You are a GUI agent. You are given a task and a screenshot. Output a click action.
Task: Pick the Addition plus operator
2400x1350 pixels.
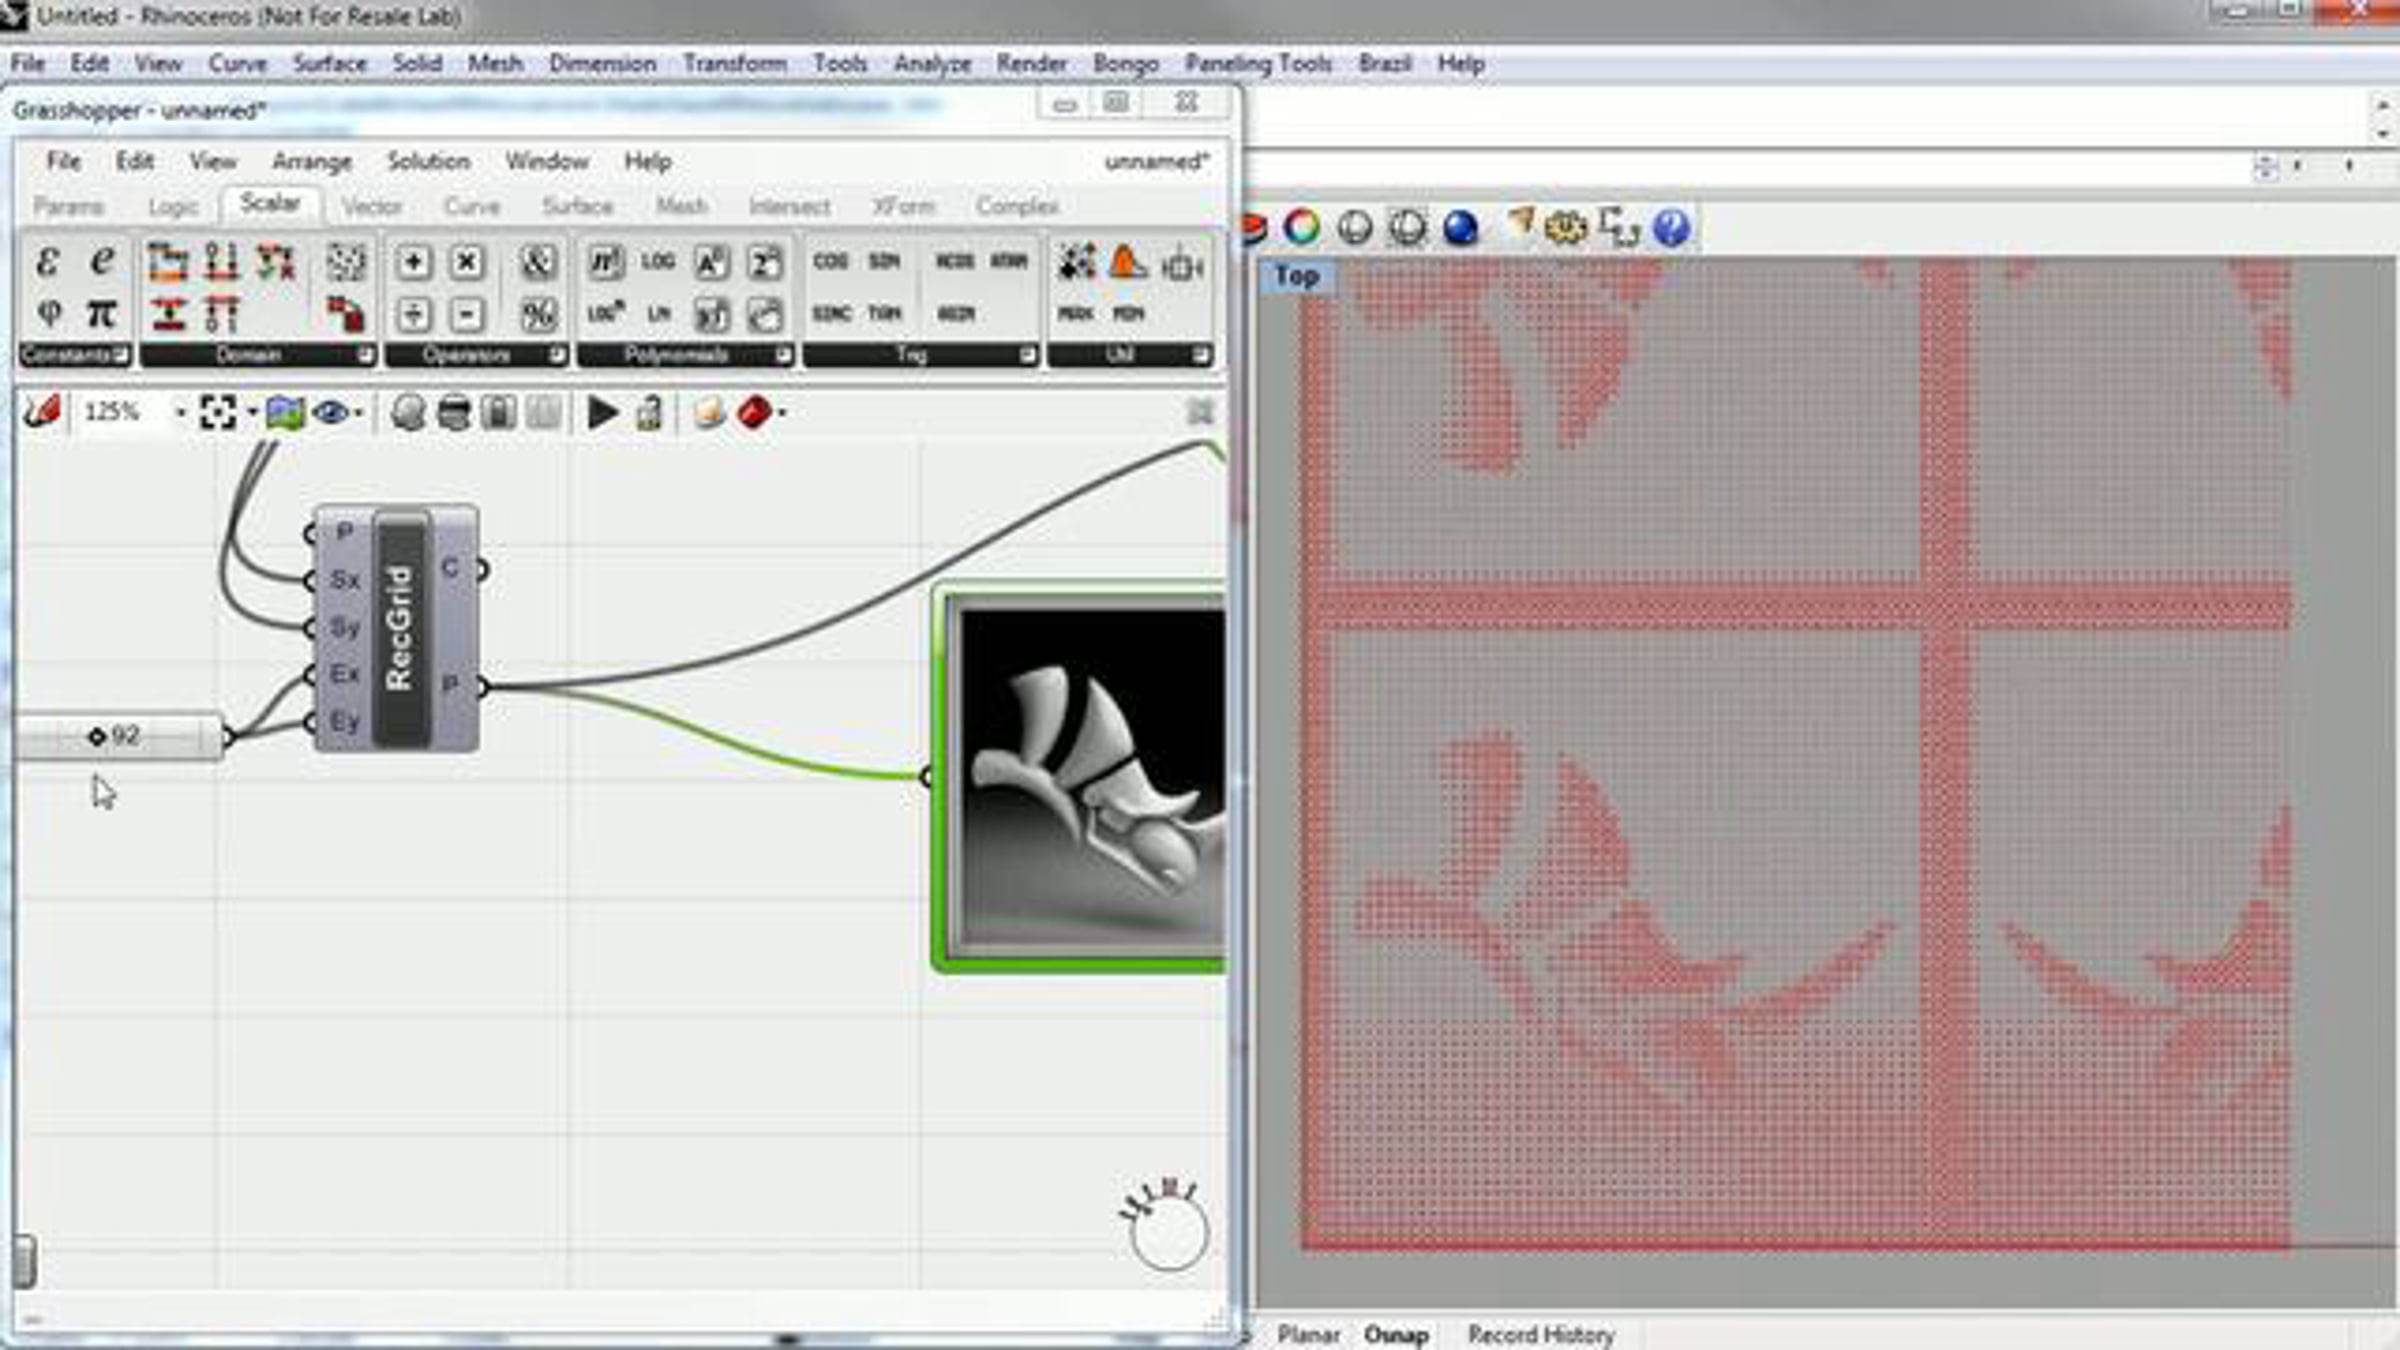point(413,263)
